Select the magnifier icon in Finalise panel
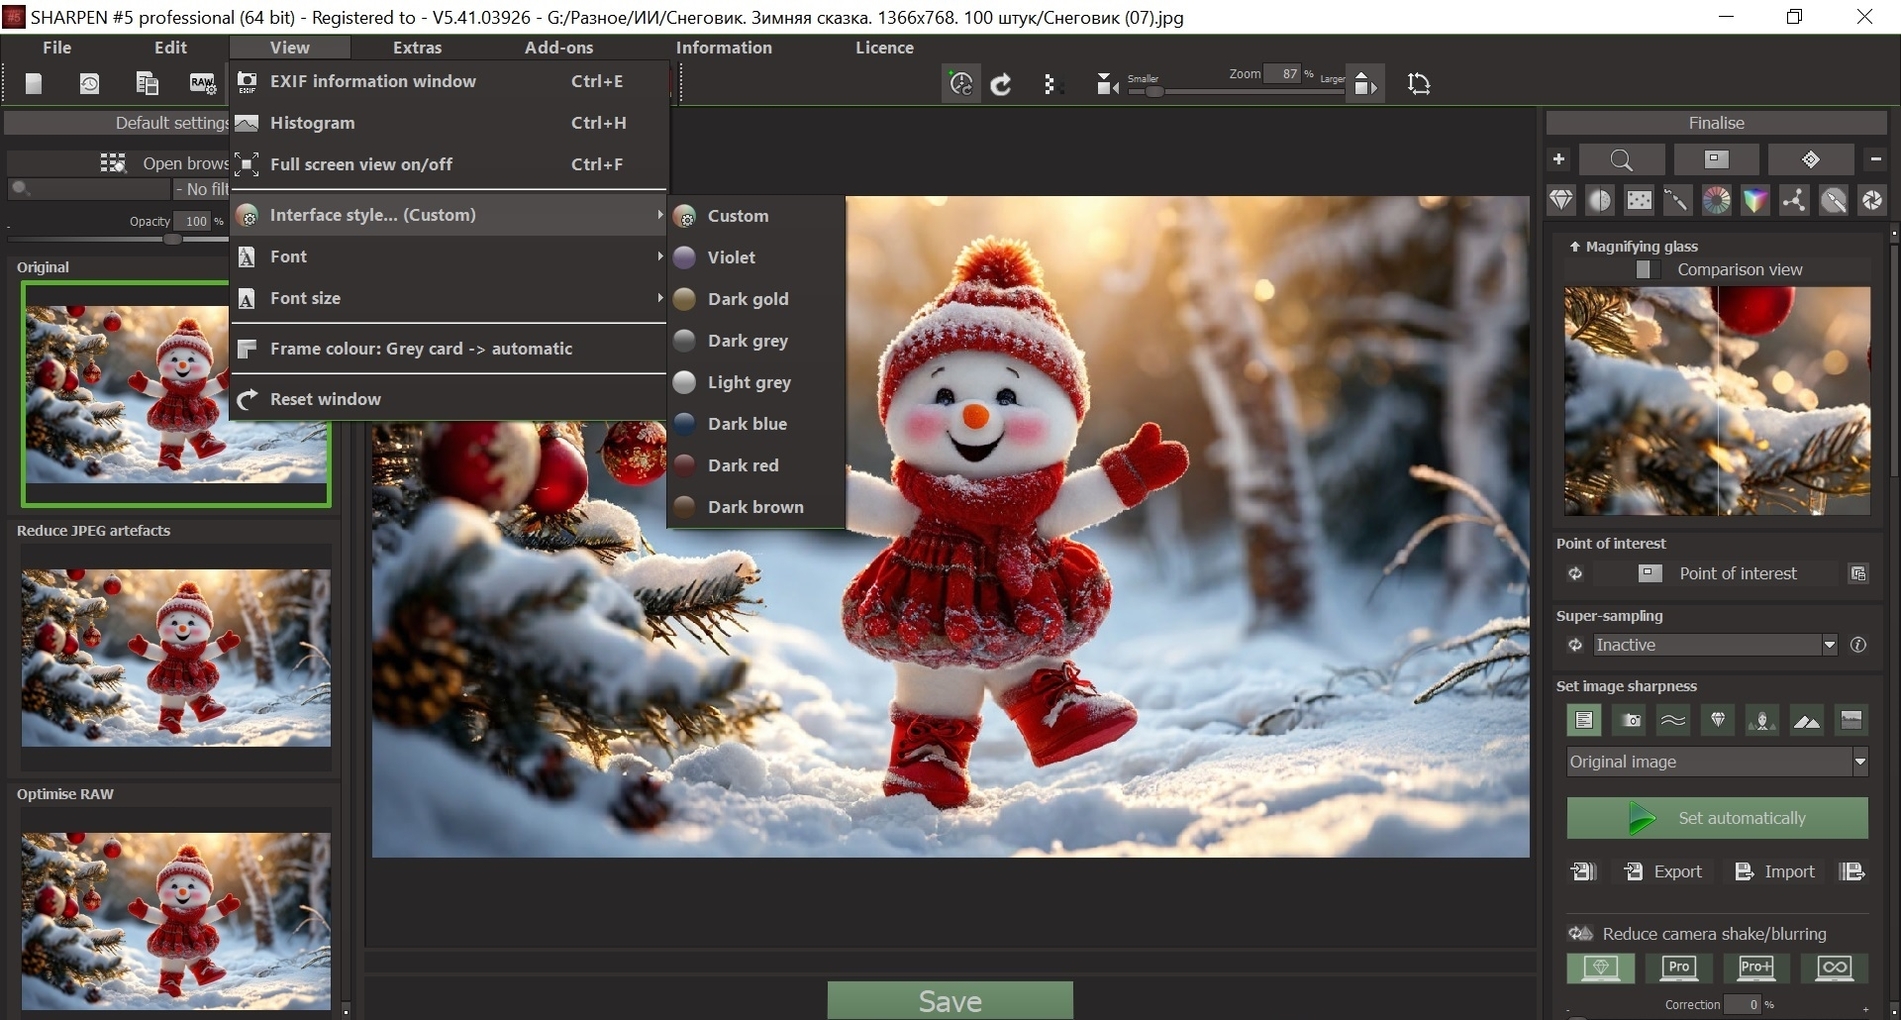1901x1020 pixels. tap(1621, 159)
